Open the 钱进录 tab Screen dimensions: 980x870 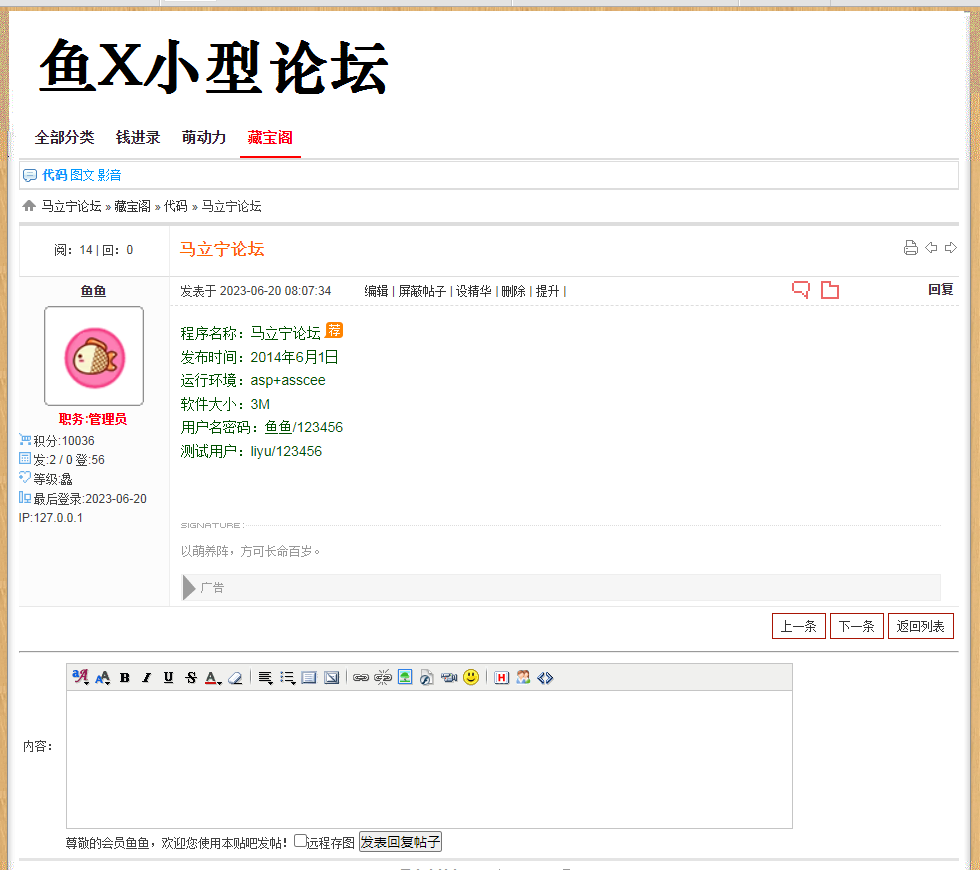click(x=138, y=138)
